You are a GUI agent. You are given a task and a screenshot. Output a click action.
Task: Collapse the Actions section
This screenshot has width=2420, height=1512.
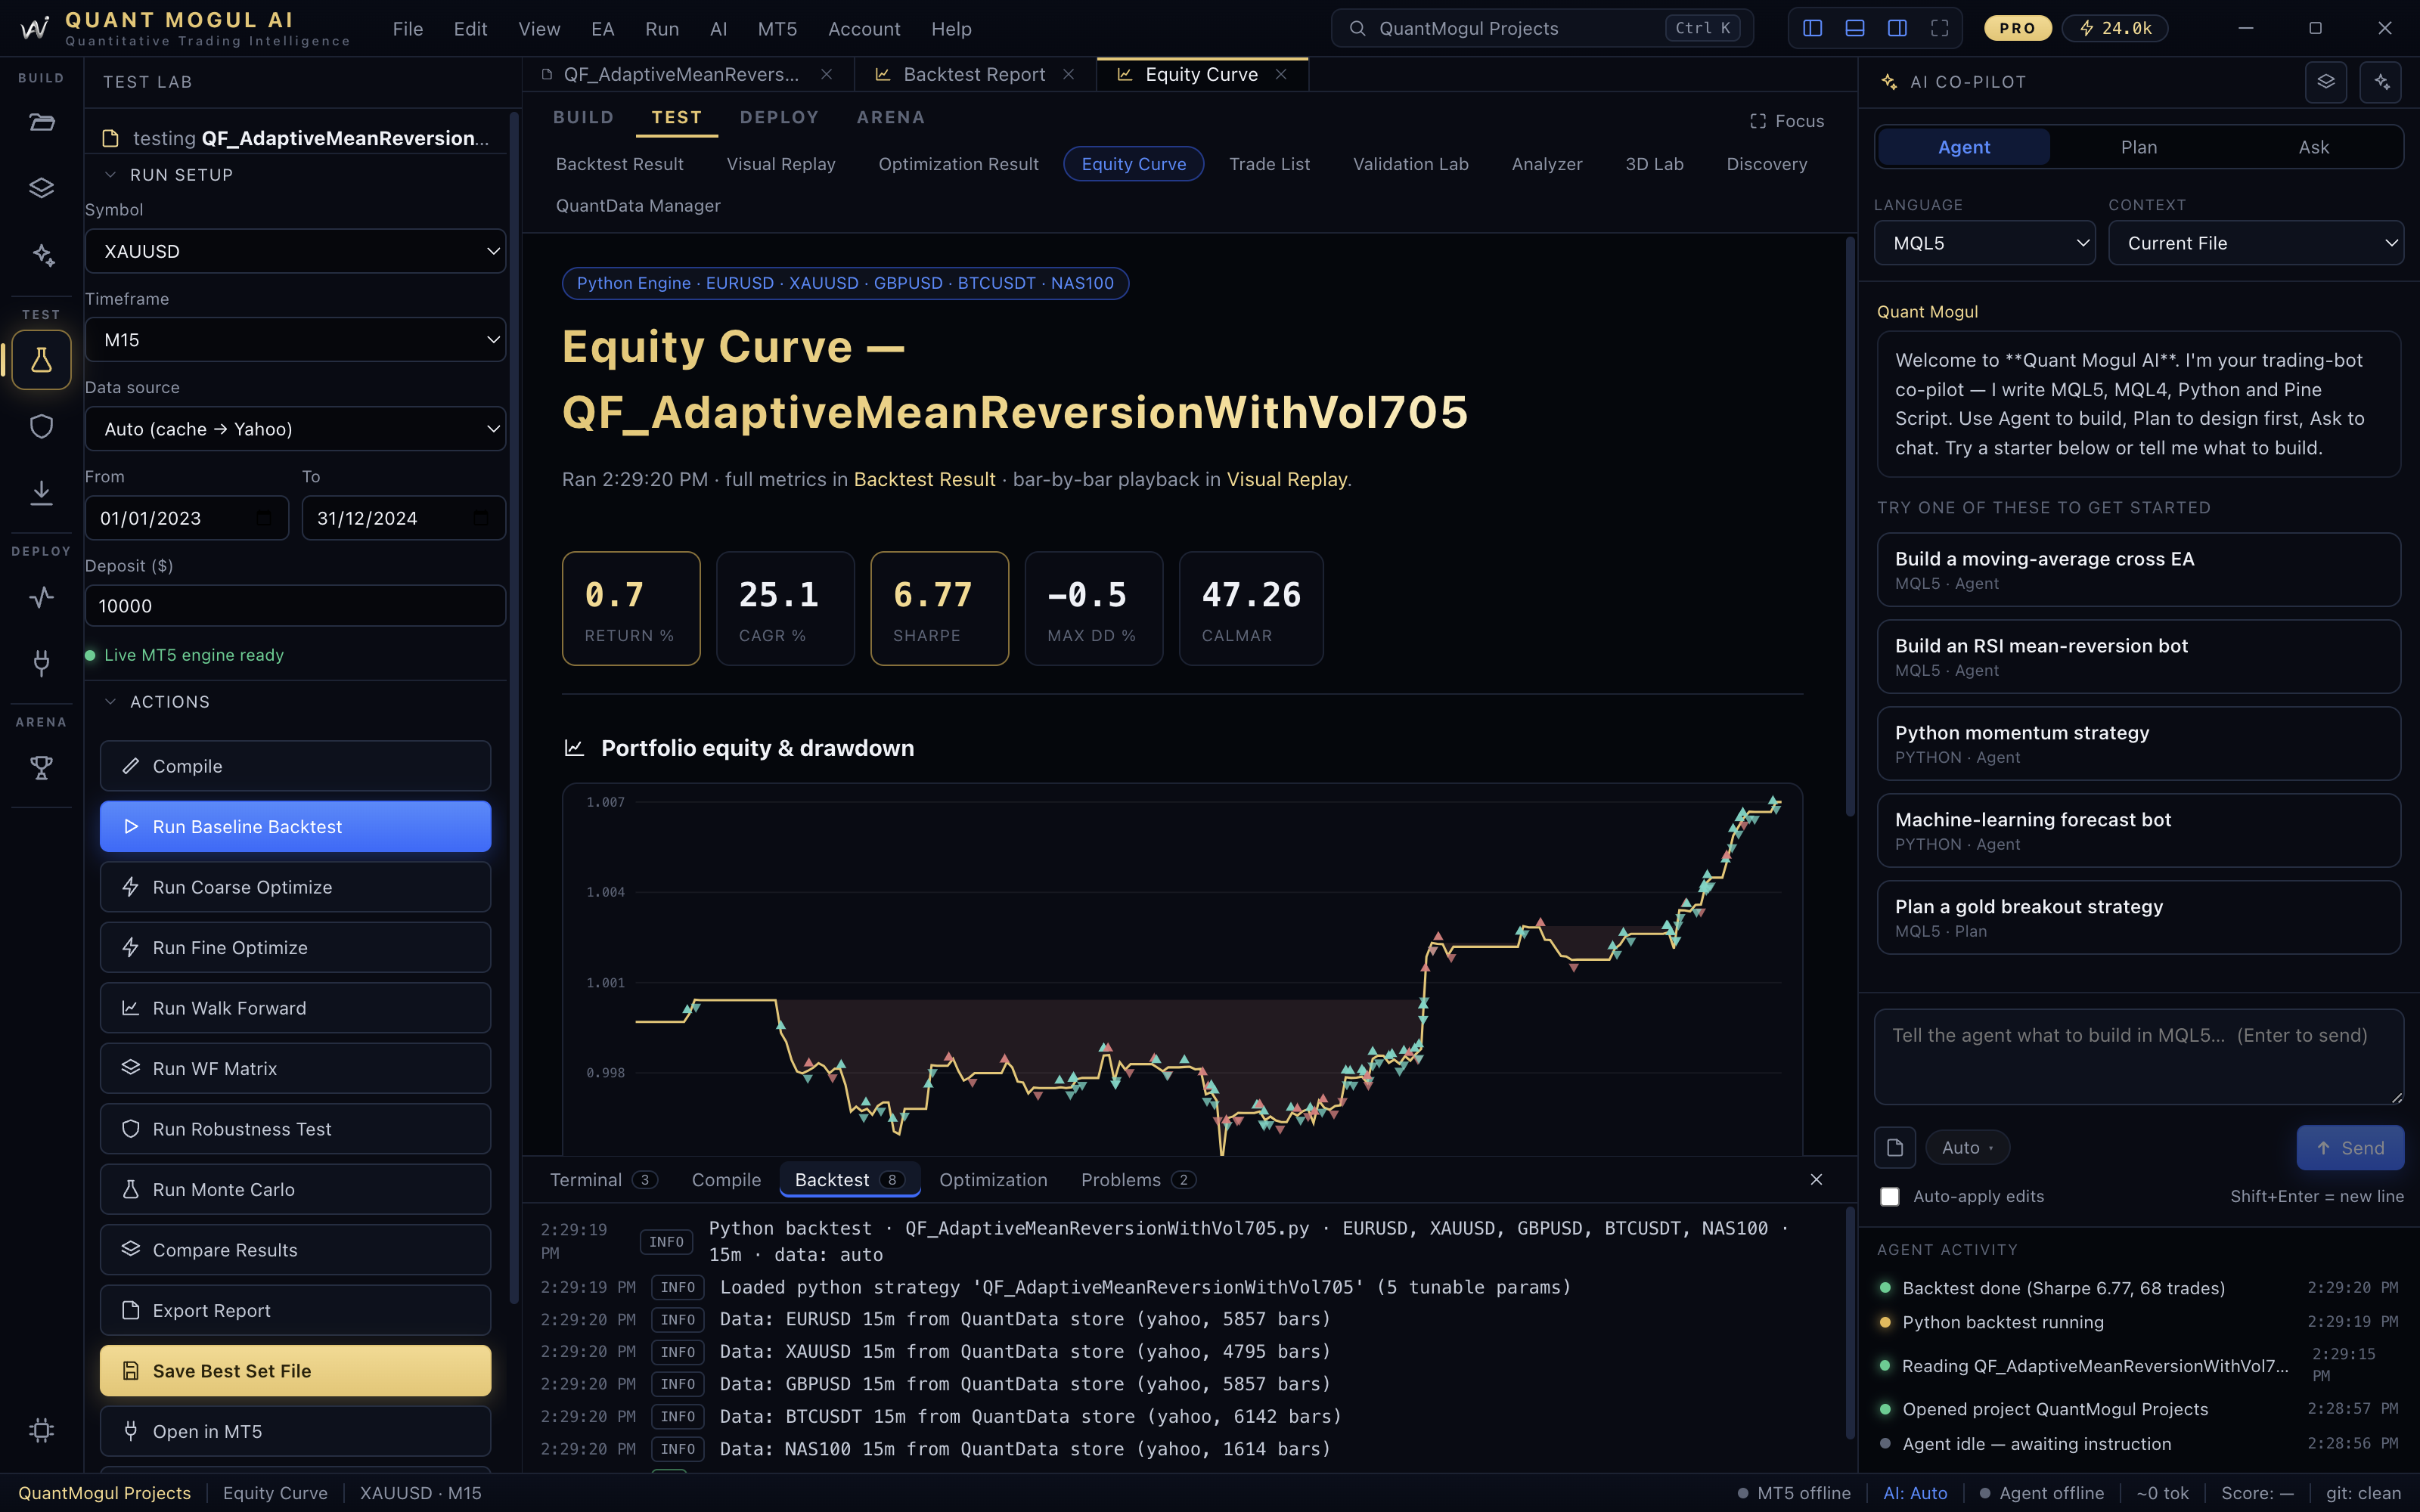[159, 702]
